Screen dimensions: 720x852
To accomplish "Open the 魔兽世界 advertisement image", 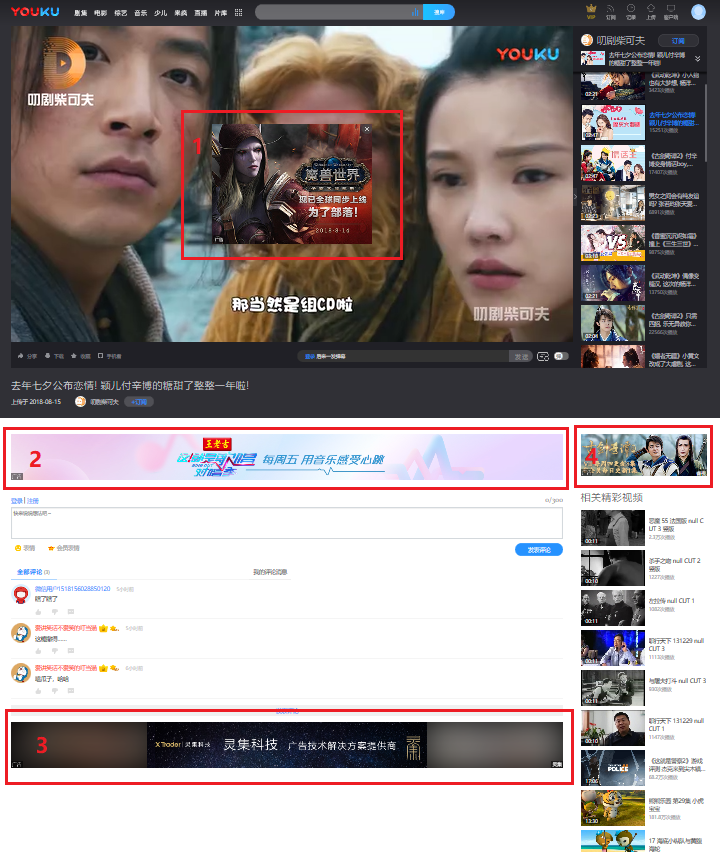I will pyautogui.click(x=292, y=184).
